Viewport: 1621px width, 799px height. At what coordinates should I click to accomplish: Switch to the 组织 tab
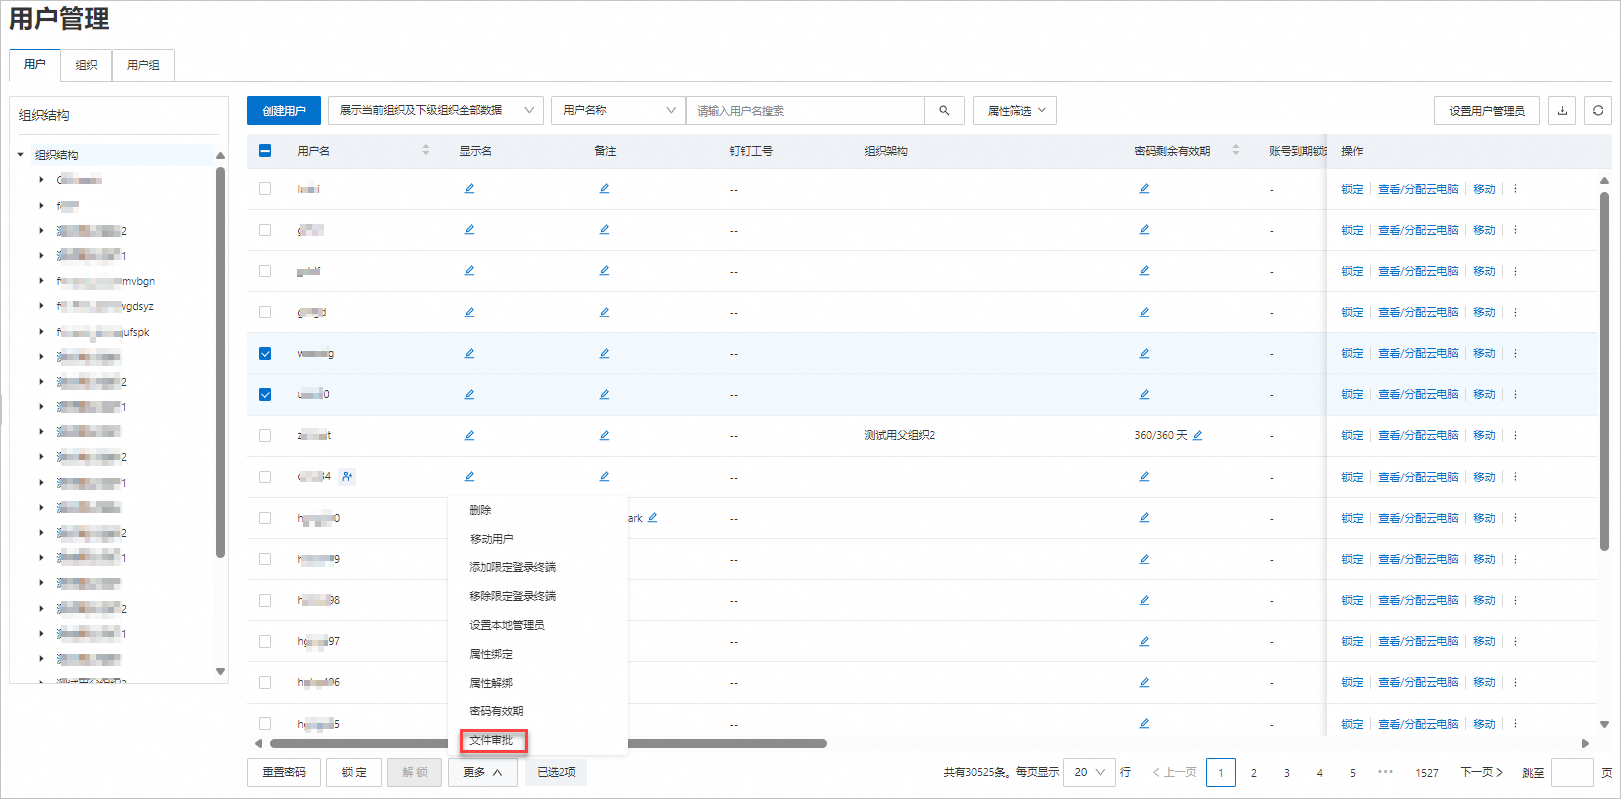coord(87,65)
